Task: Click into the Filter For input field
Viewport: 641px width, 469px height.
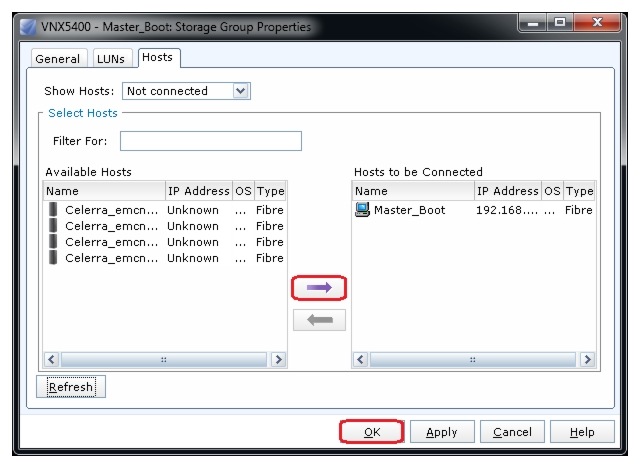Action: [x=211, y=141]
